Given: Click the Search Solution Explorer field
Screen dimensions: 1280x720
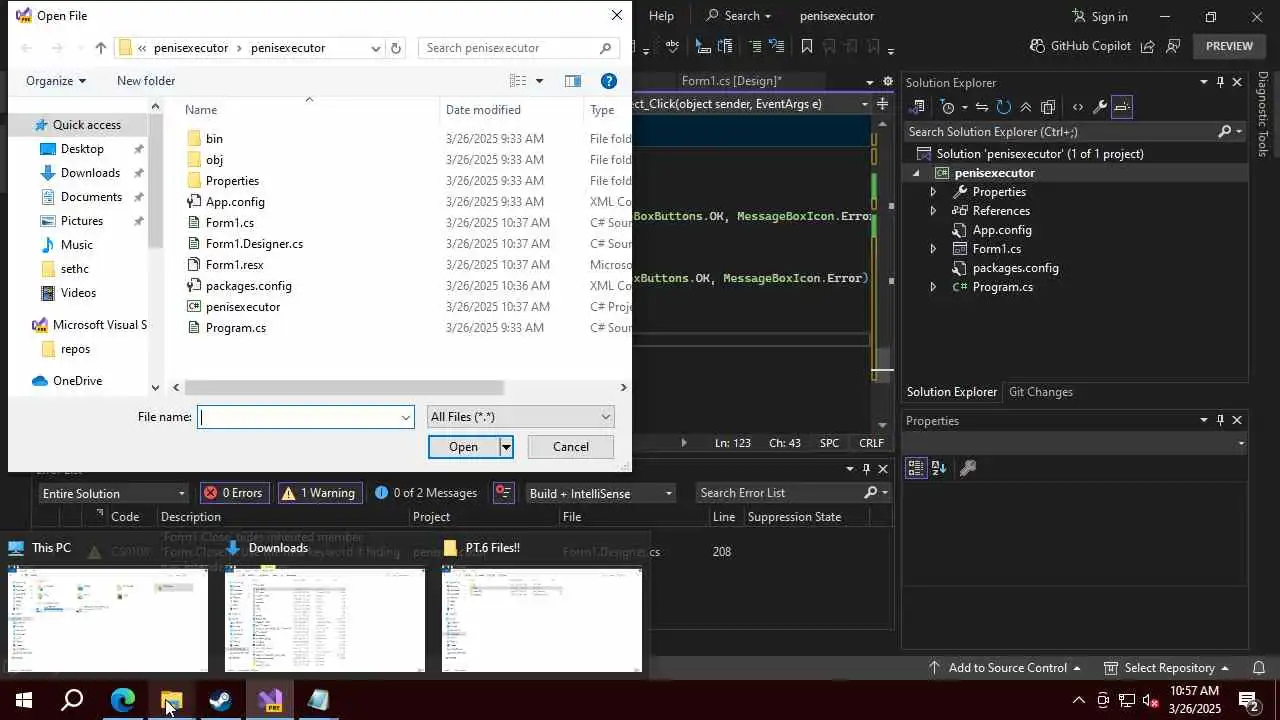Looking at the screenshot, I should 1061,132.
